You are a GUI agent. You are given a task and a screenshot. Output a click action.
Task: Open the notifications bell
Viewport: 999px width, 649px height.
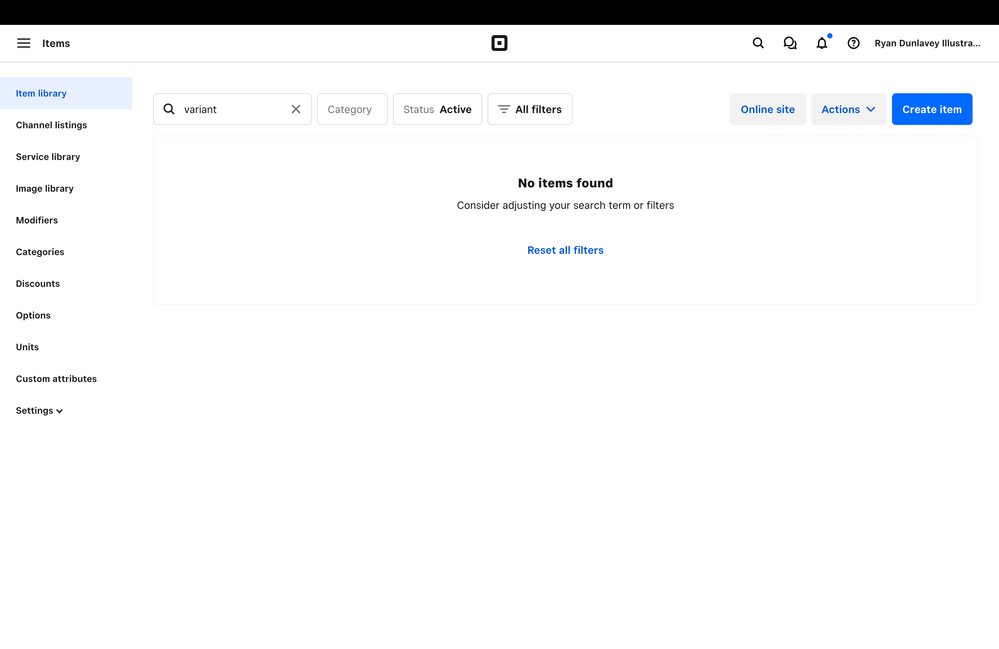(822, 43)
